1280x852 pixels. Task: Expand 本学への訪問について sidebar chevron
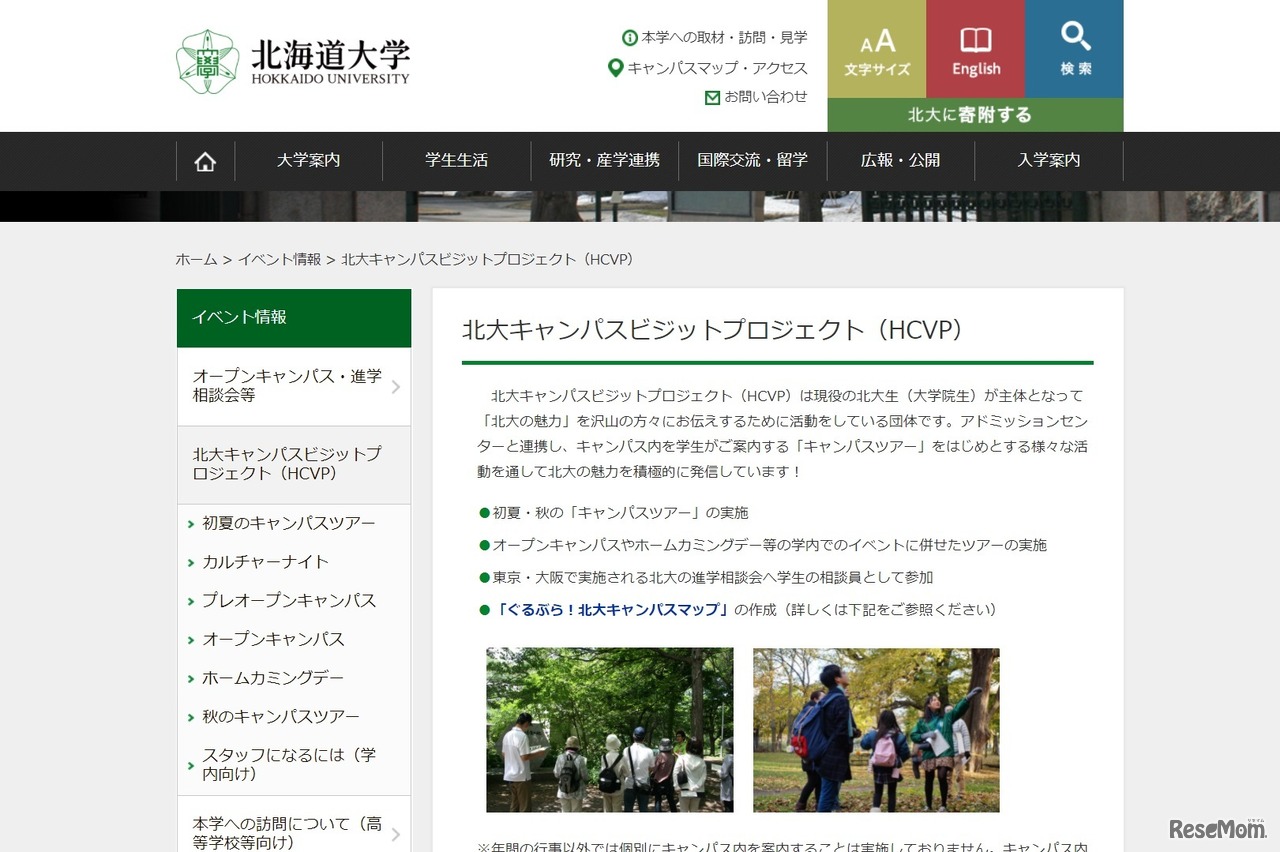(396, 833)
